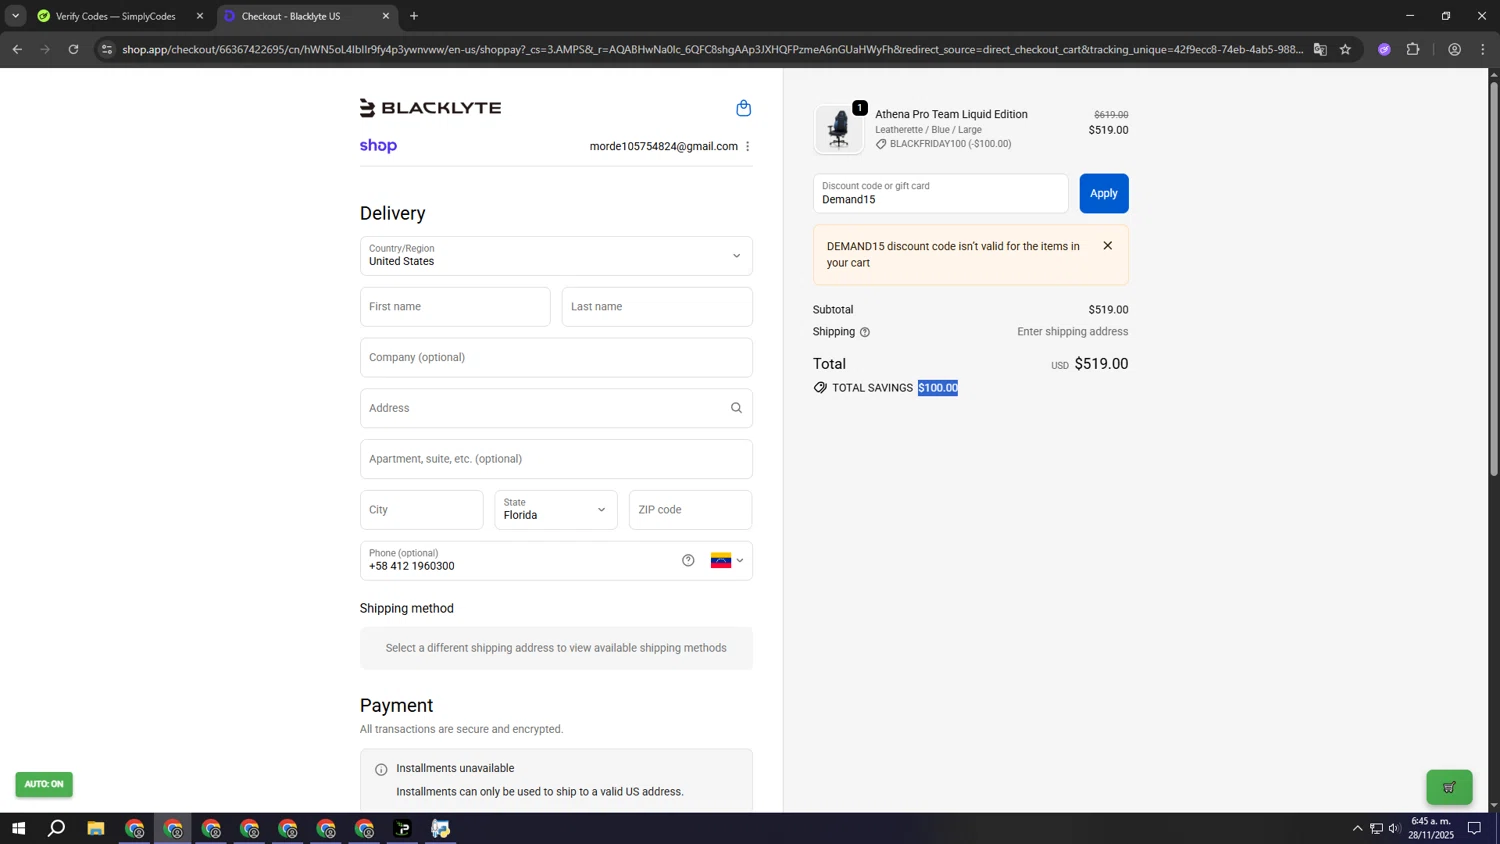Click the browser address bar URL
The width and height of the screenshot is (1500, 844).
click(712, 49)
